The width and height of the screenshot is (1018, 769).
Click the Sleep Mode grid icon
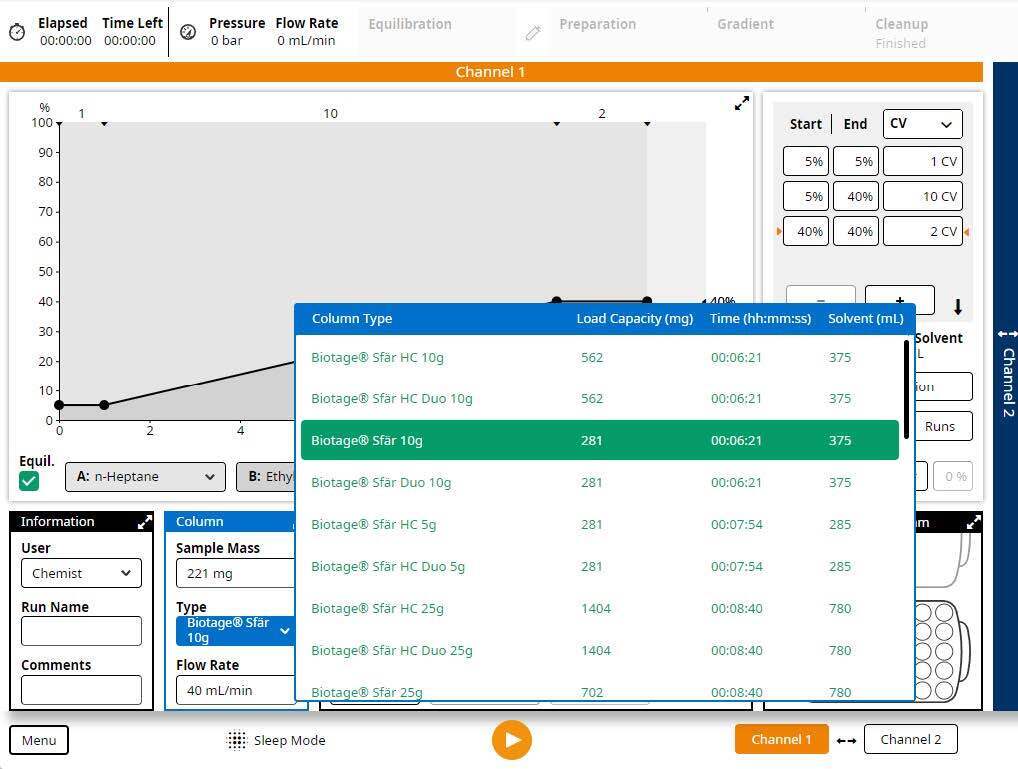[x=237, y=740]
